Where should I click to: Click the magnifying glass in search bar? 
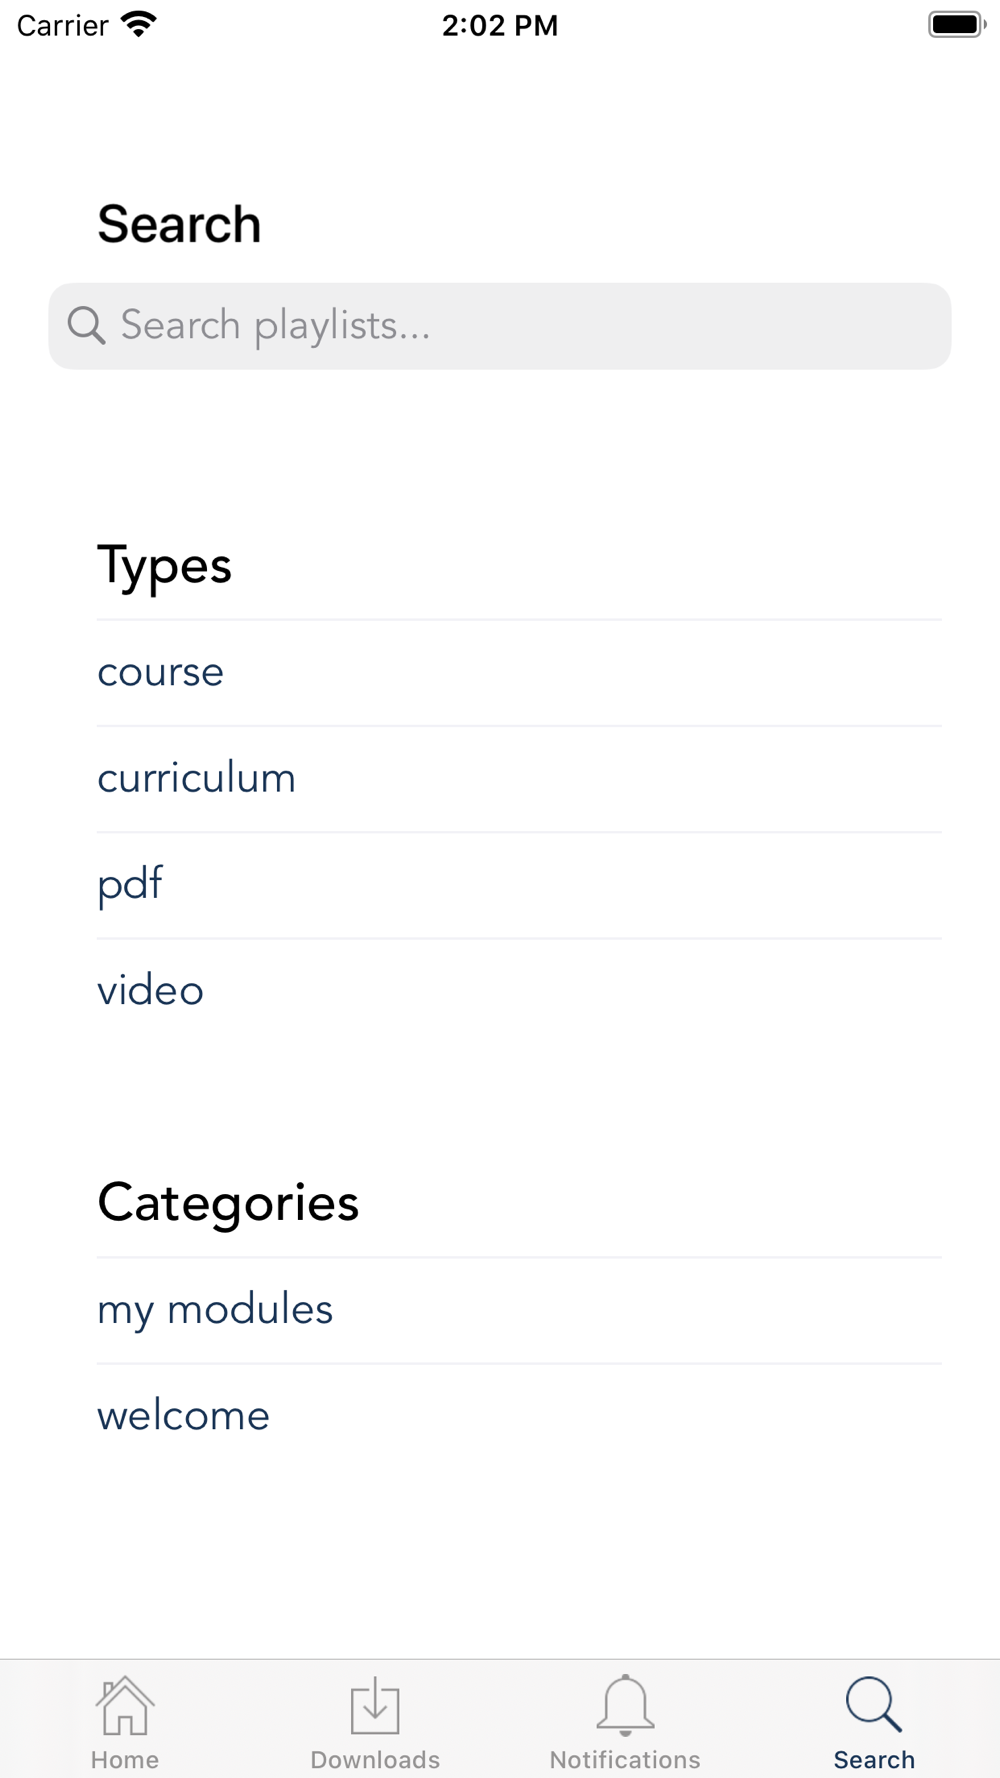[86, 326]
